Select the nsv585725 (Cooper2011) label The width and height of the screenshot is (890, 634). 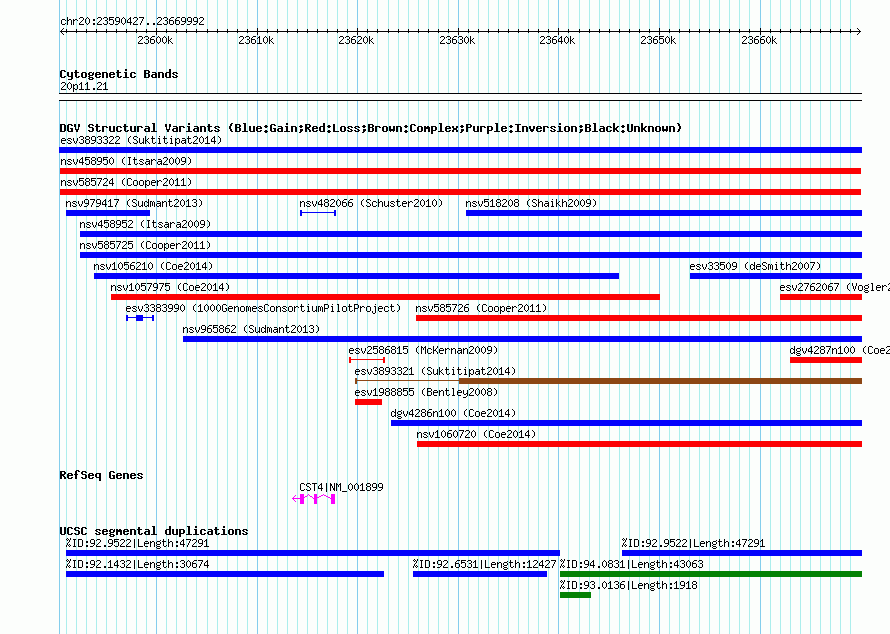(x=145, y=245)
